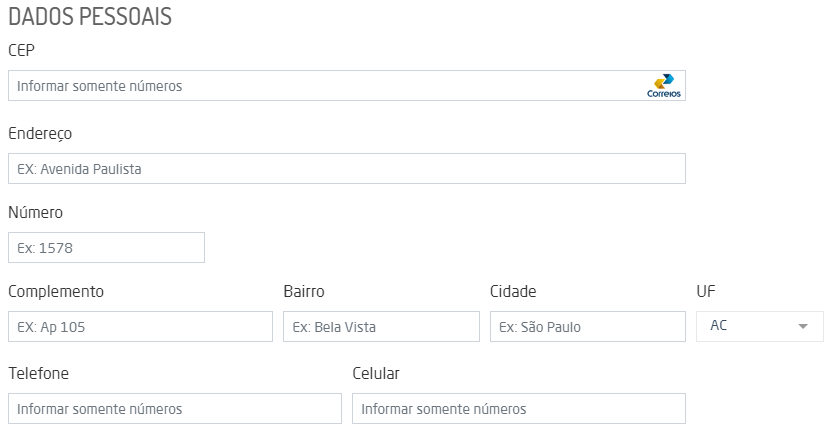The image size is (832, 434).
Task: Select the Número input box
Action: pos(106,248)
